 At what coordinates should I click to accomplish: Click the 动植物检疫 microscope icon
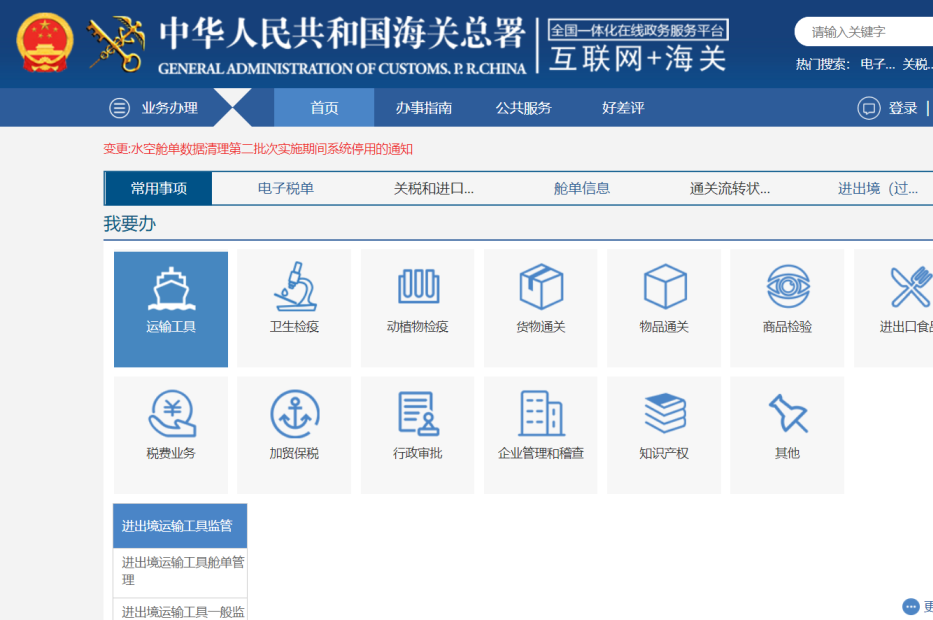(x=417, y=309)
